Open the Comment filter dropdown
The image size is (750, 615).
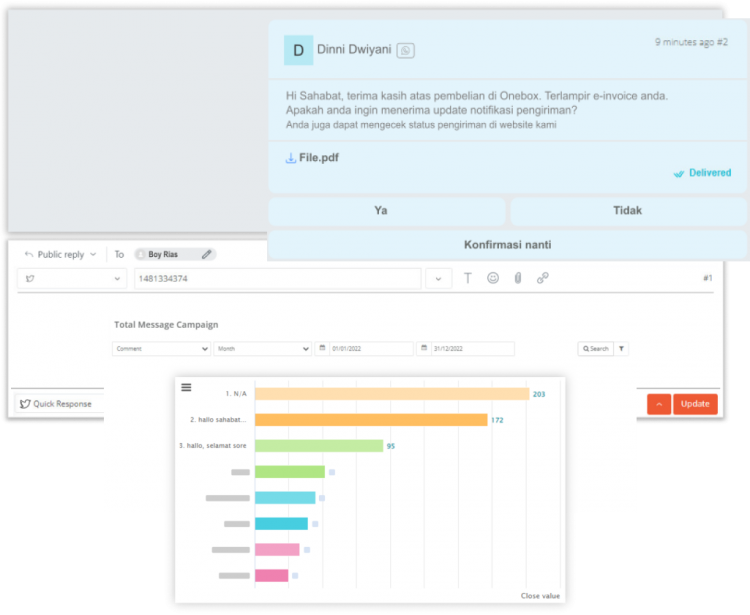pos(161,349)
